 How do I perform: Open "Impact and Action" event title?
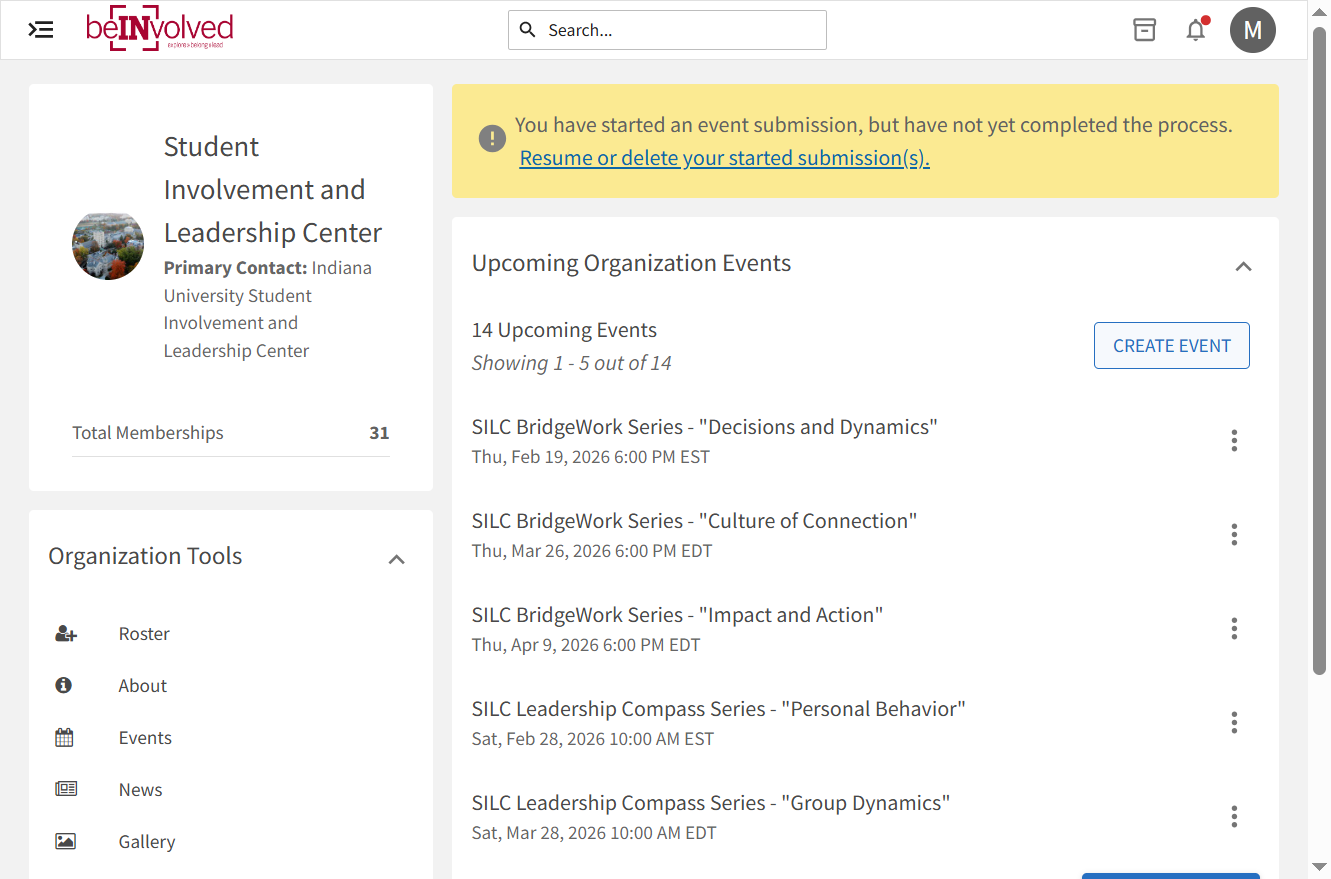[678, 615]
